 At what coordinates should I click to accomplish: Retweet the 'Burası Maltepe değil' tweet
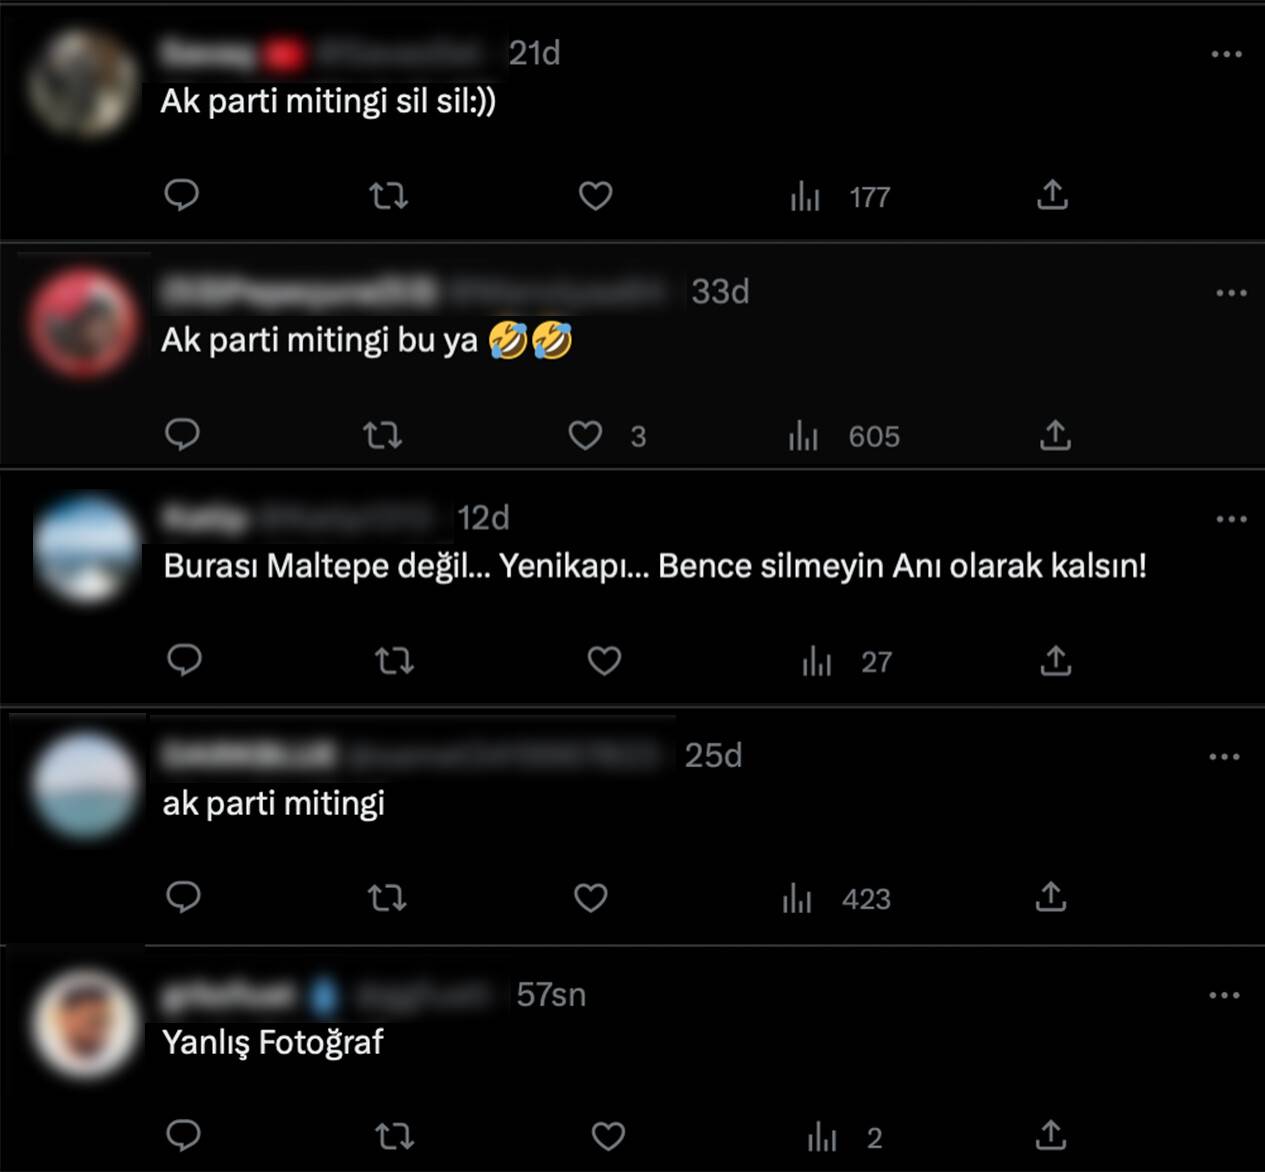(x=394, y=661)
